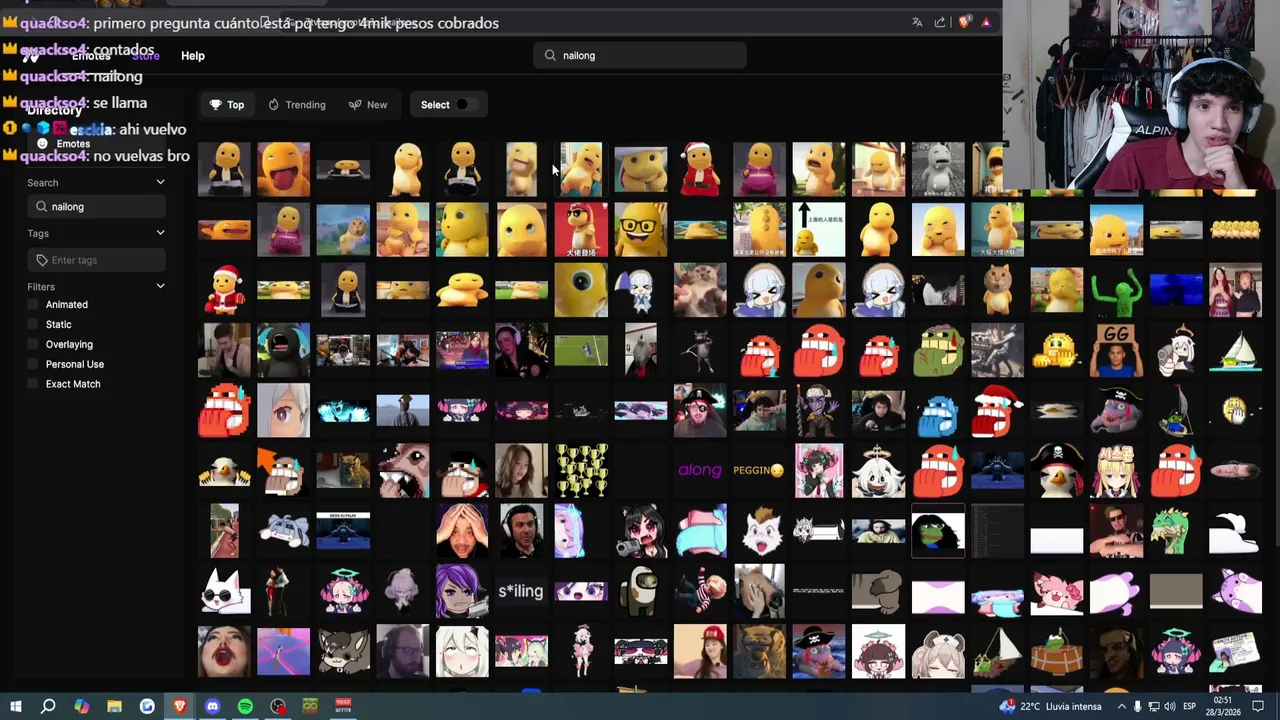Viewport: 1280px width, 720px height.
Task: Open the Store nav link
Action: [146, 56]
